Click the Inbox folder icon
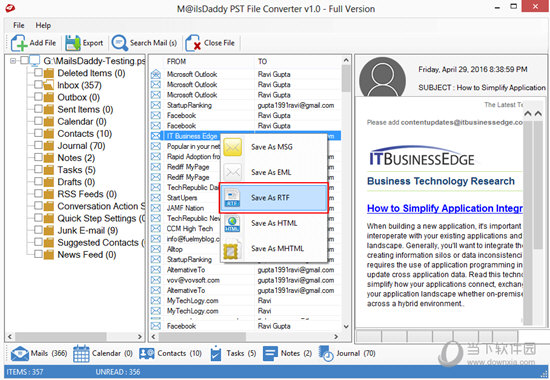 coord(49,85)
